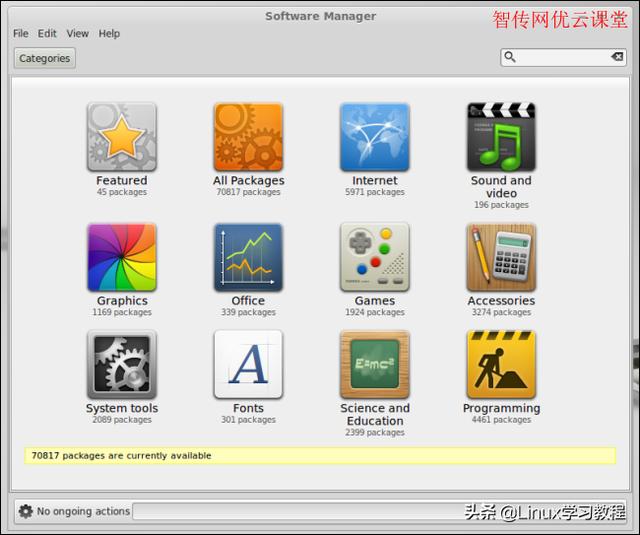
Task: Open the Accessories calculator icon
Action: click(x=501, y=257)
